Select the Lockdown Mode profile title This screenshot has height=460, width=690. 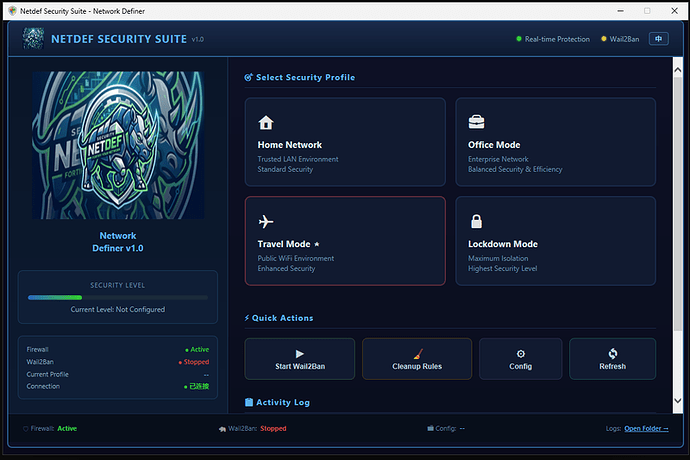coord(503,244)
